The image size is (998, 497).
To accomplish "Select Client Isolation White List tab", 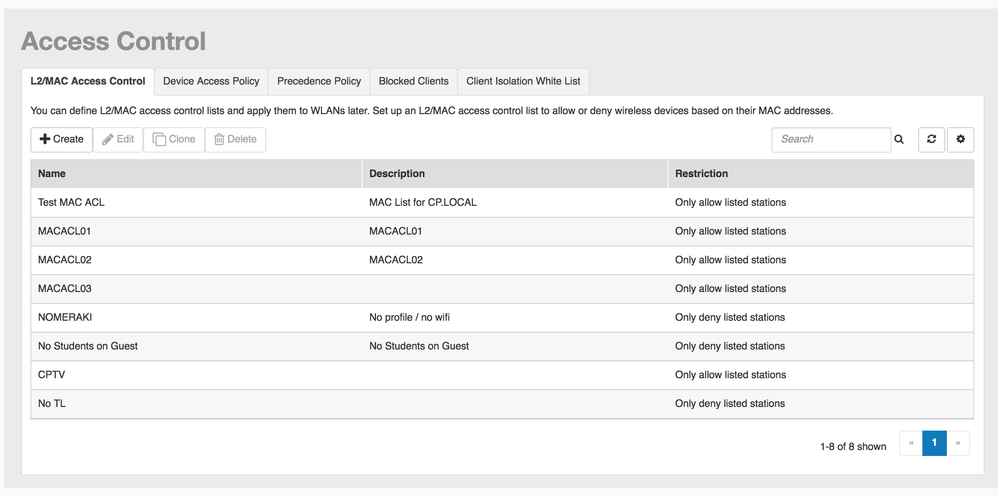I will point(523,81).
